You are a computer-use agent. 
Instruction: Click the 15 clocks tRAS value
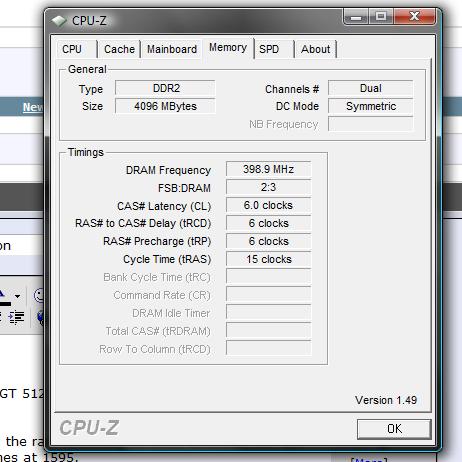click(269, 259)
